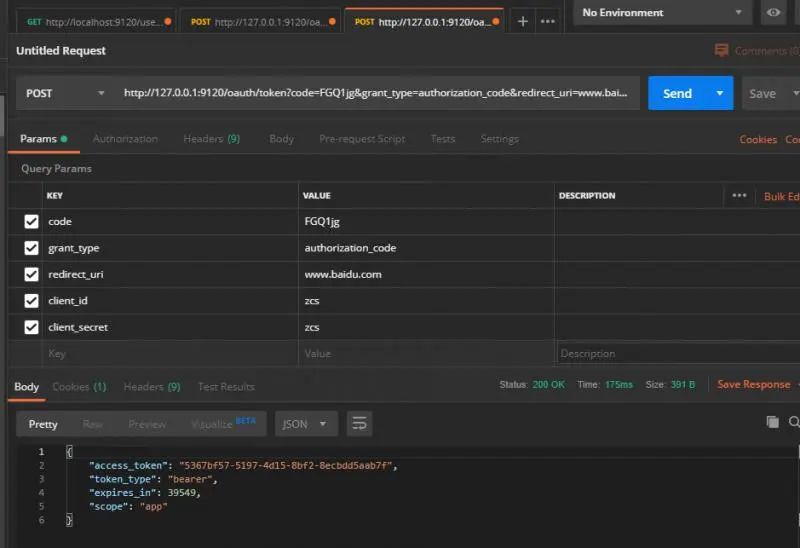Image resolution: width=800 pixels, height=548 pixels.
Task: Click the access_token value in response
Action: coord(286,465)
